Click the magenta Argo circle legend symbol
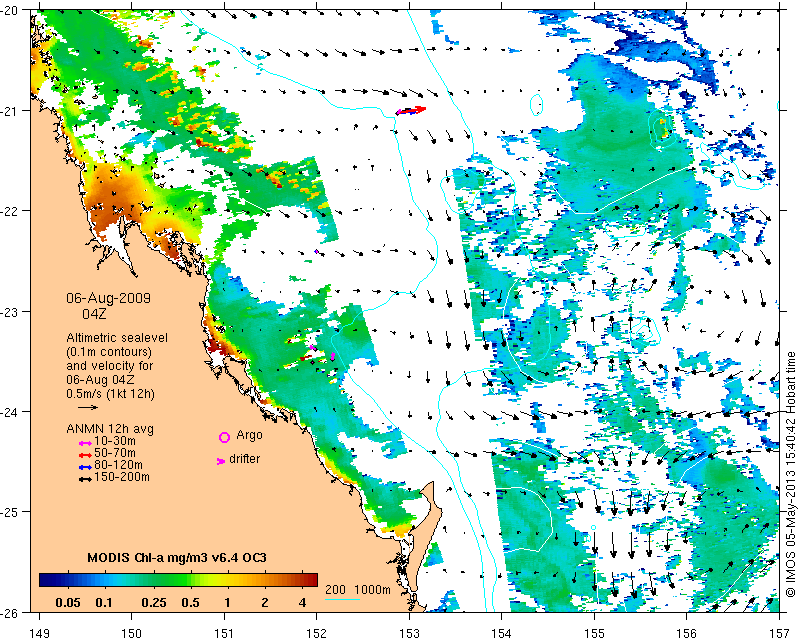Viewport: 800px width, 640px height. click(x=224, y=437)
